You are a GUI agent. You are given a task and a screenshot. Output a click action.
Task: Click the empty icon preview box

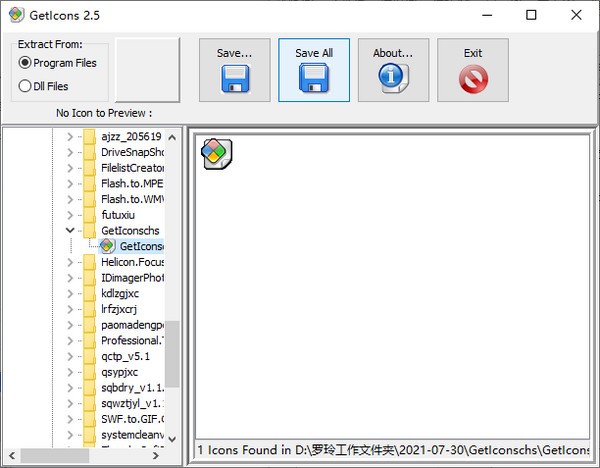click(x=147, y=70)
